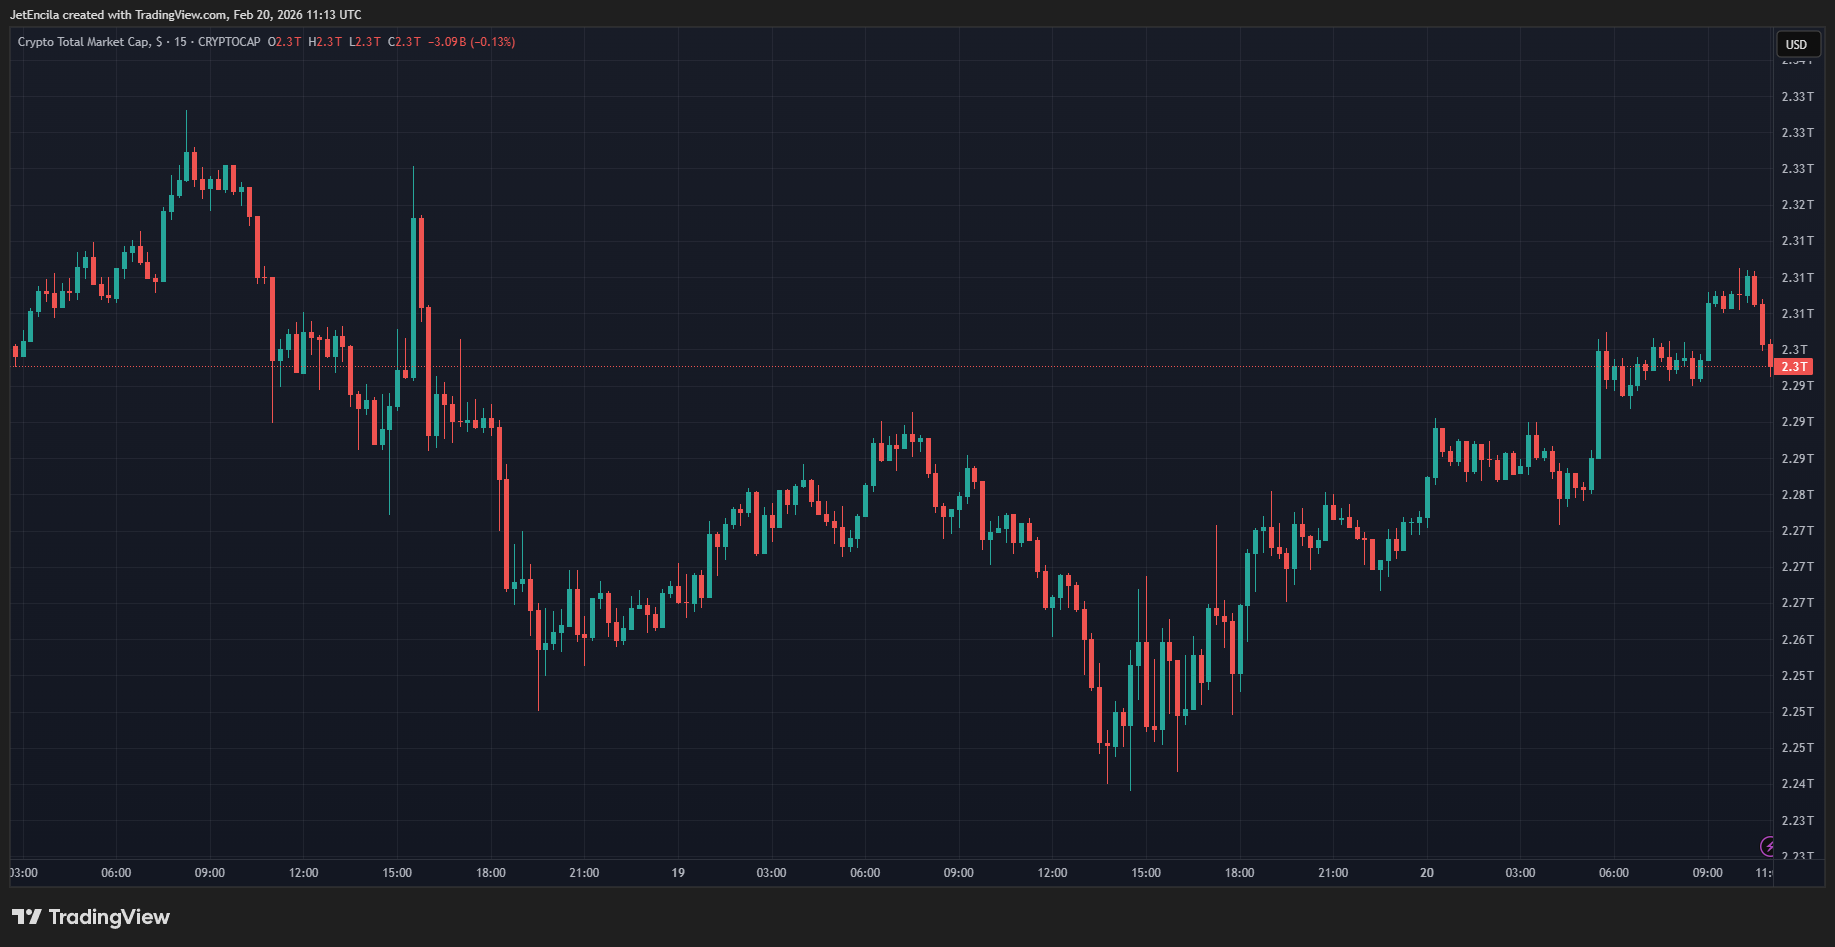This screenshot has height=947, width=1835.
Task: Click the −3.09B (−0.13%) change readout
Action: point(471,42)
